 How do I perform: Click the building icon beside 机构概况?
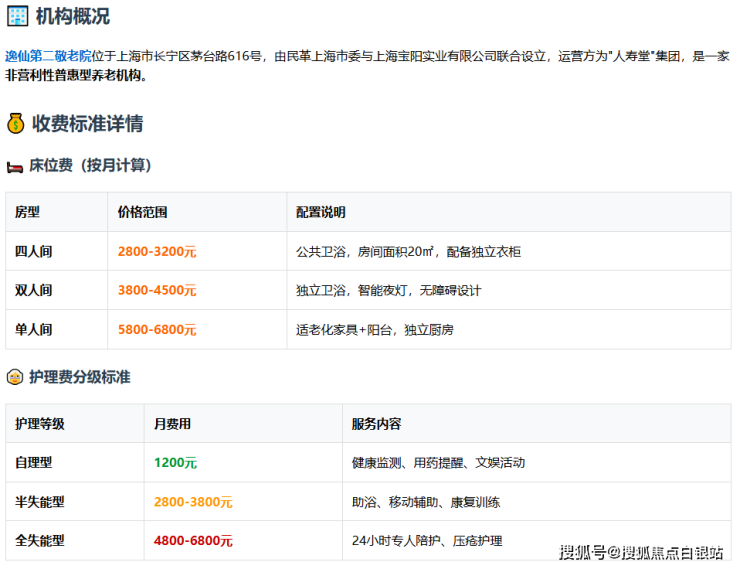point(17,16)
